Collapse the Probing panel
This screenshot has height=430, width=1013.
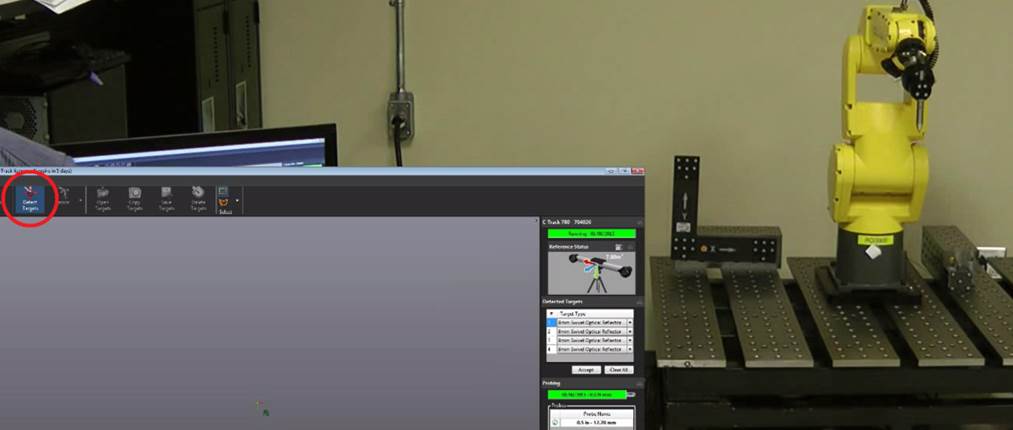coord(639,384)
